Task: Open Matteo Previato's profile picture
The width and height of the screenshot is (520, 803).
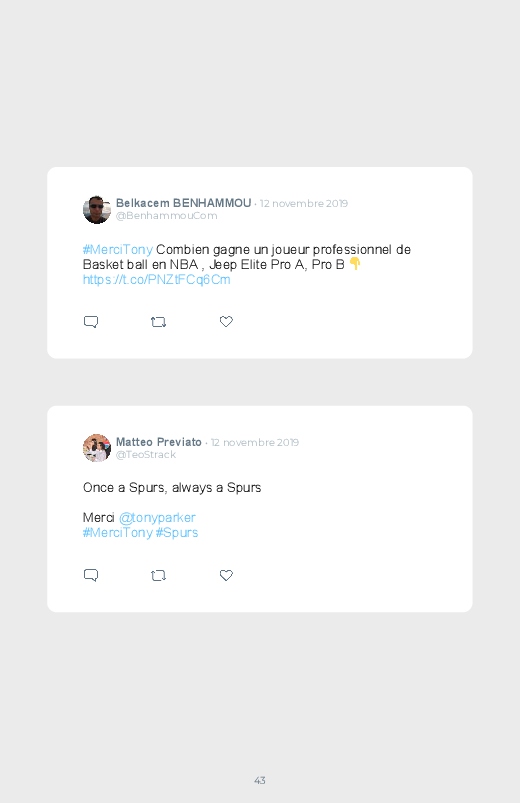Action: 97,448
